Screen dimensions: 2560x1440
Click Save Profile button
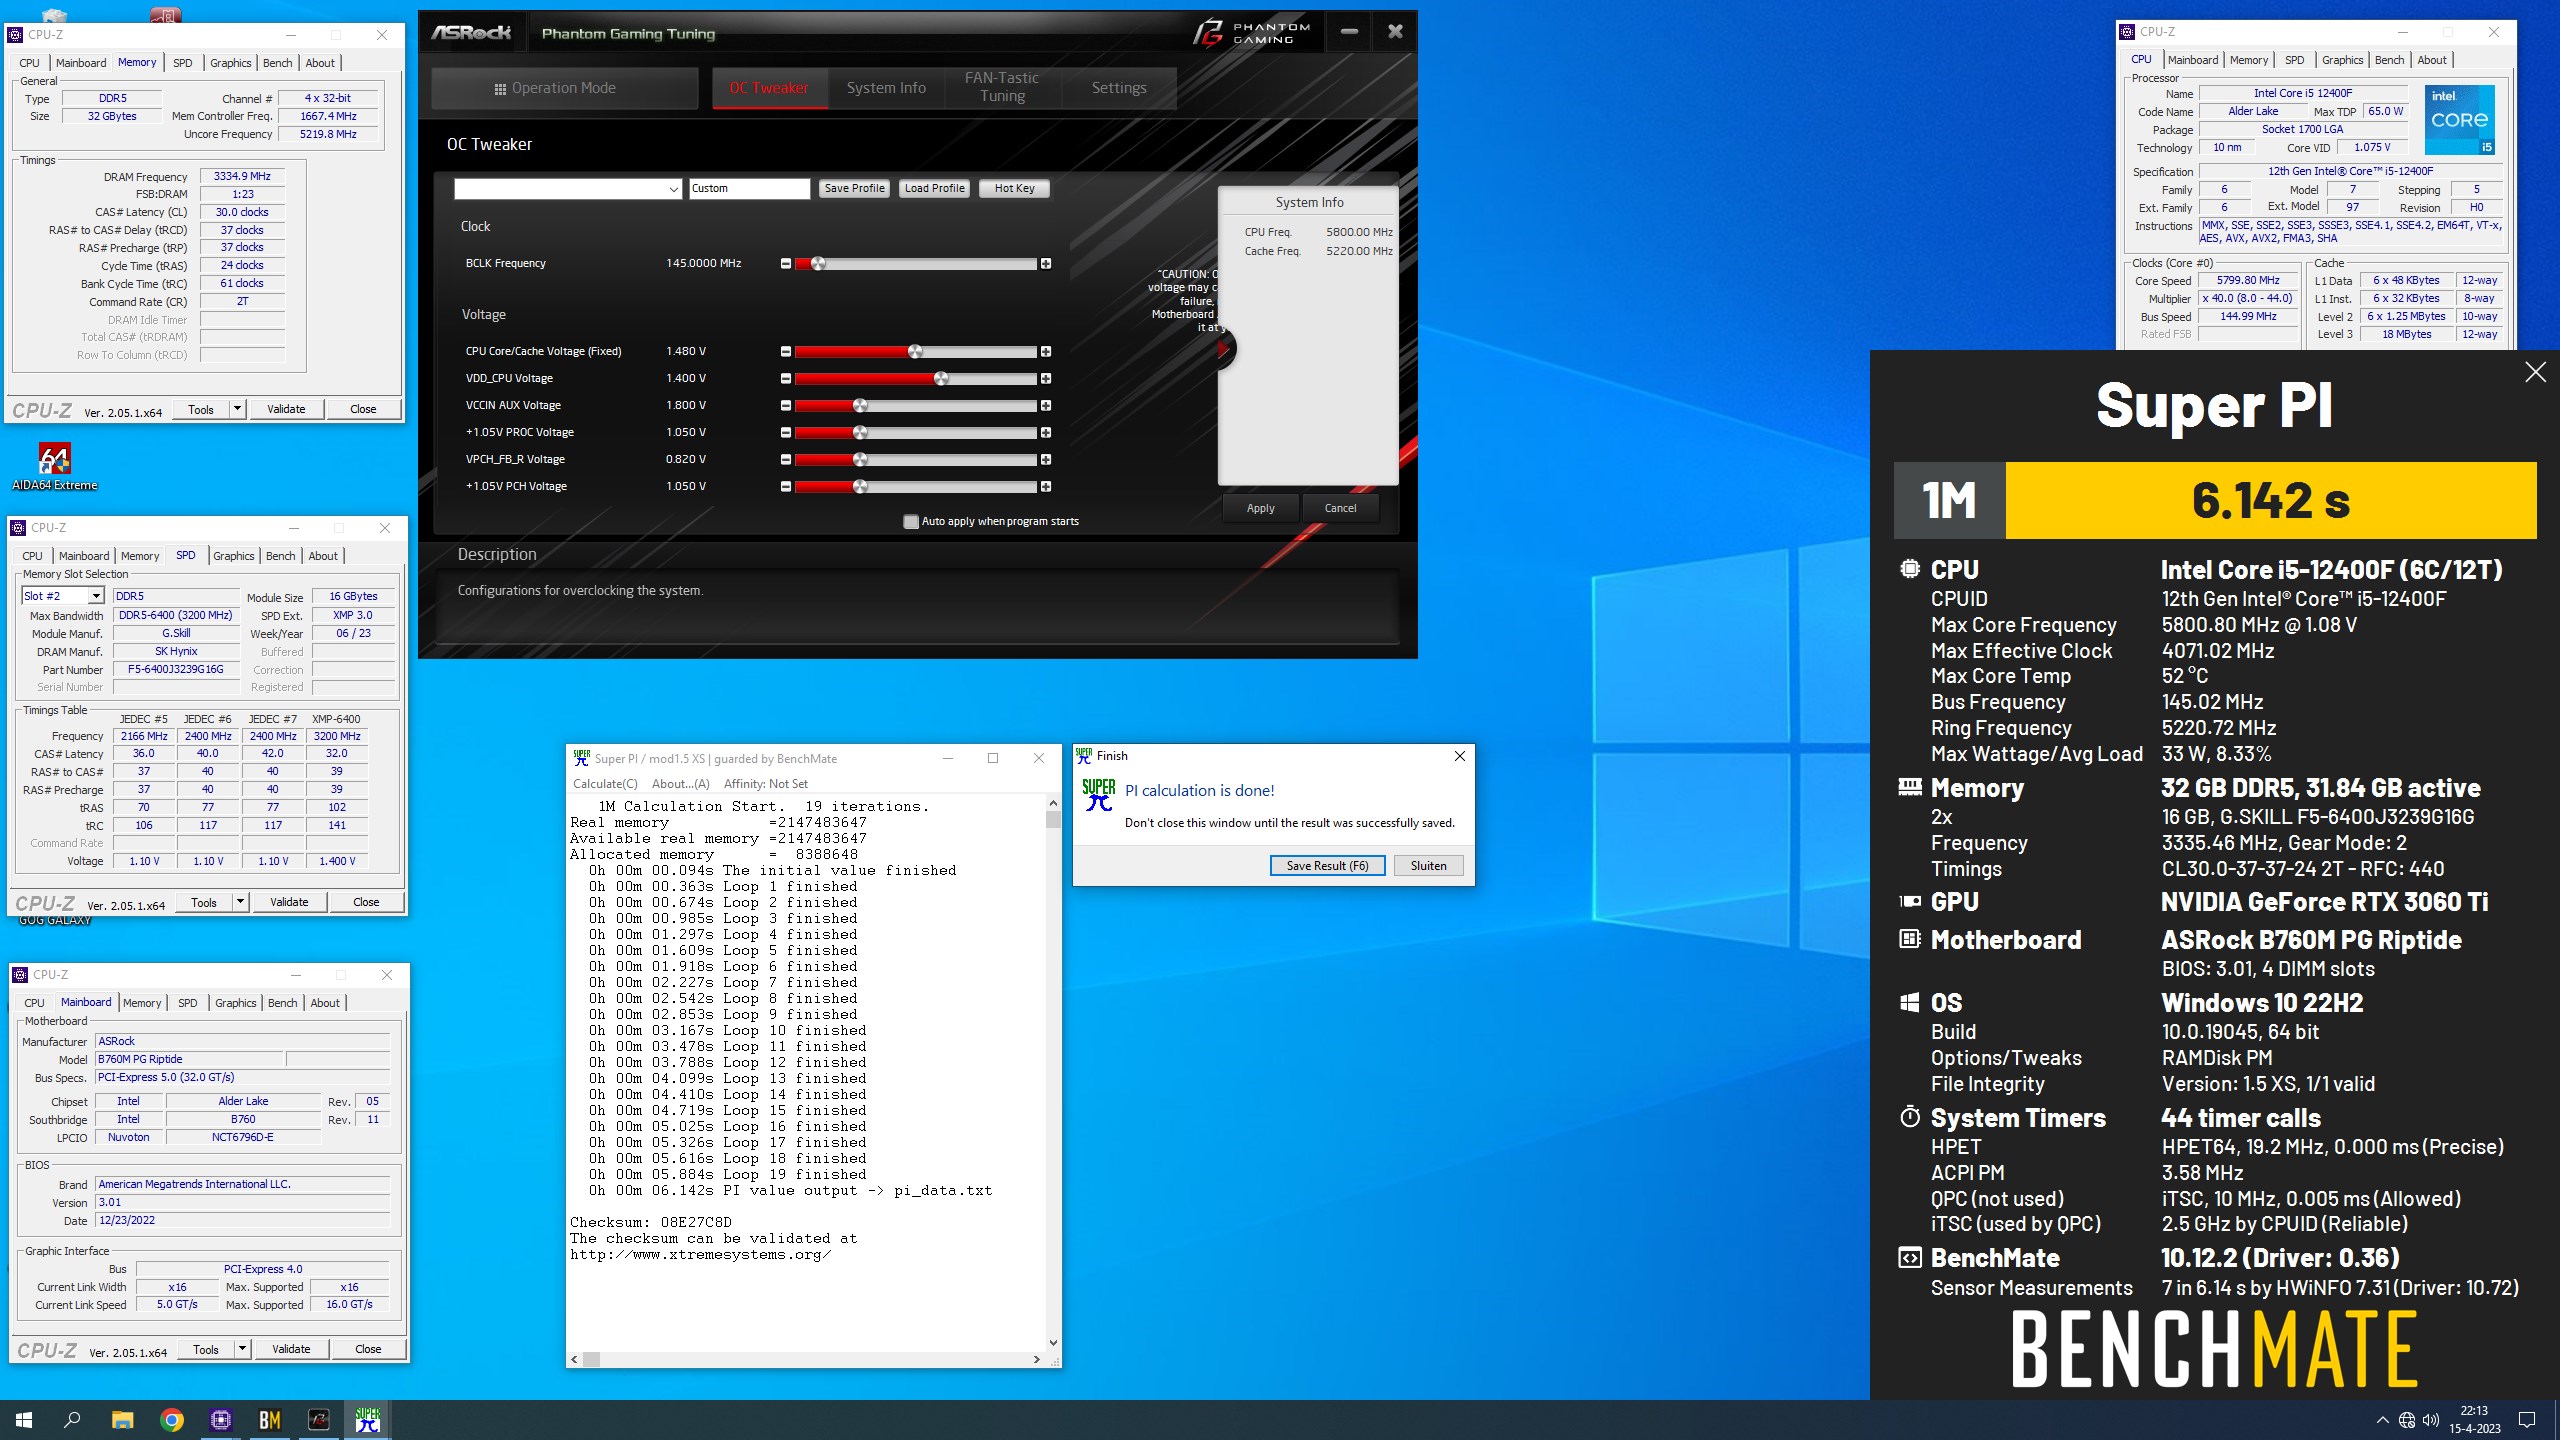[x=854, y=189]
